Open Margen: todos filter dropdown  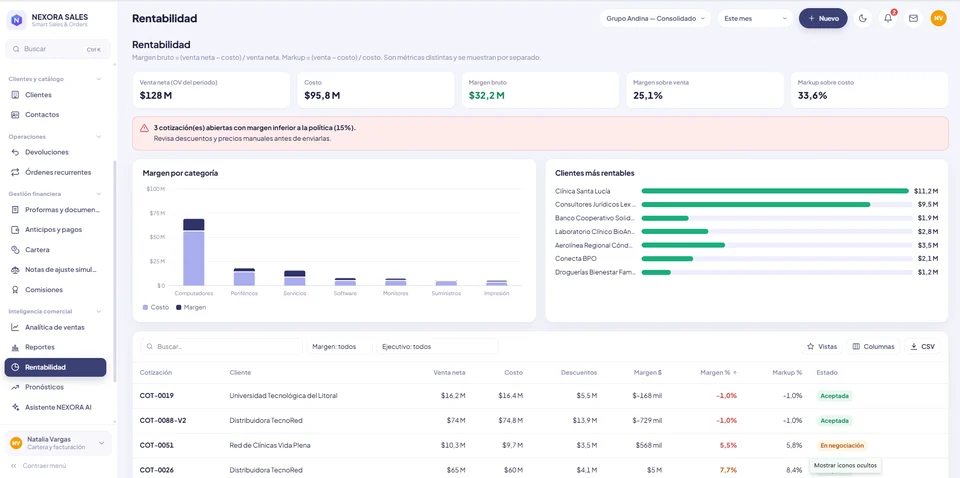pyautogui.click(x=339, y=346)
